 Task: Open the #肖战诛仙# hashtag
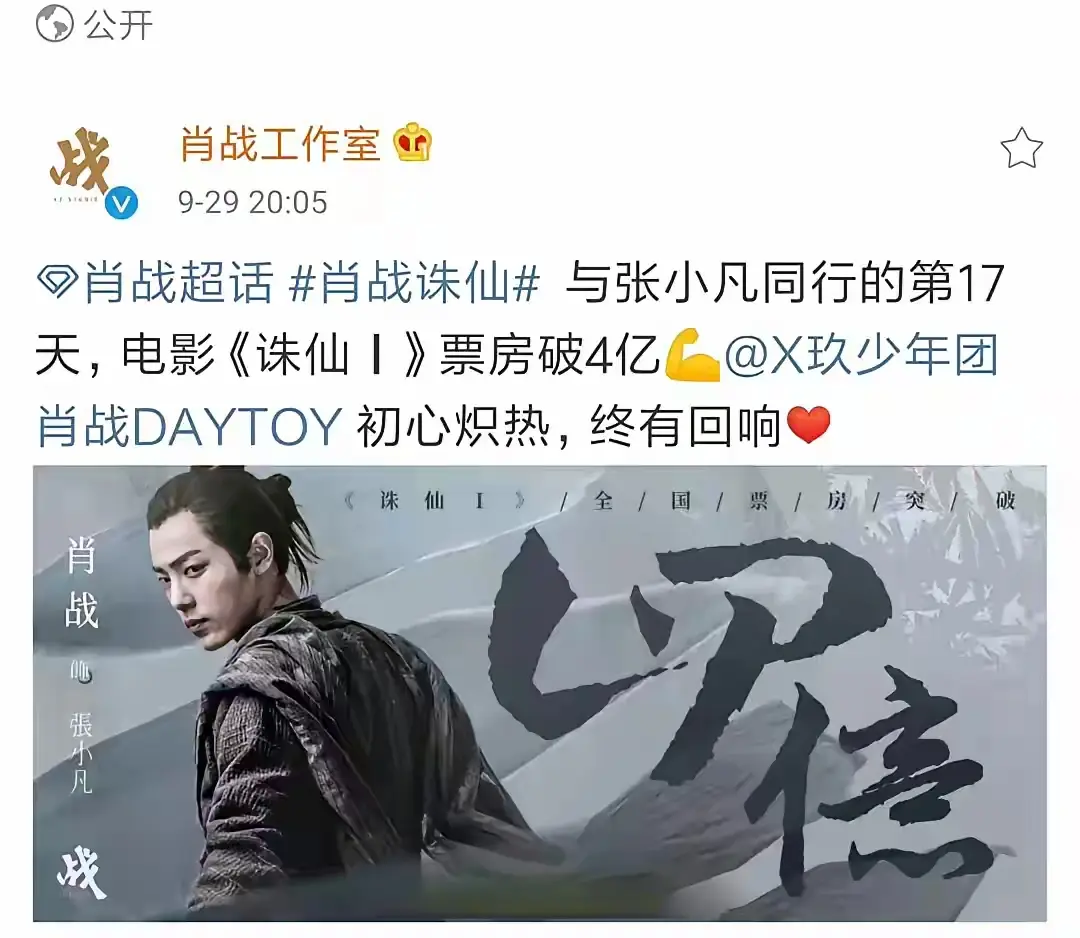[x=415, y=282]
